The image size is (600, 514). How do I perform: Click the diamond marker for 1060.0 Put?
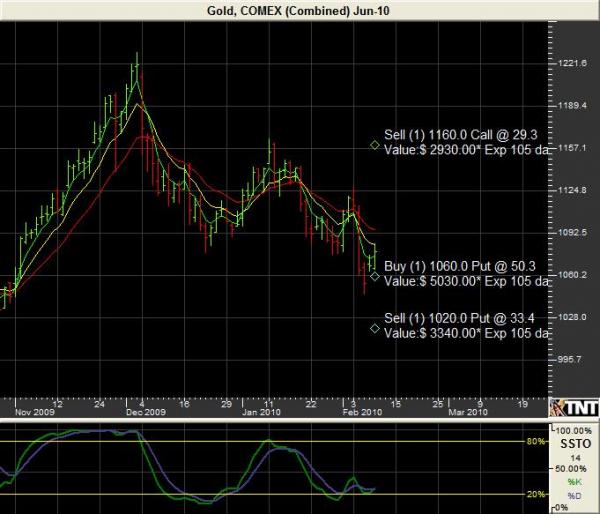point(374,276)
